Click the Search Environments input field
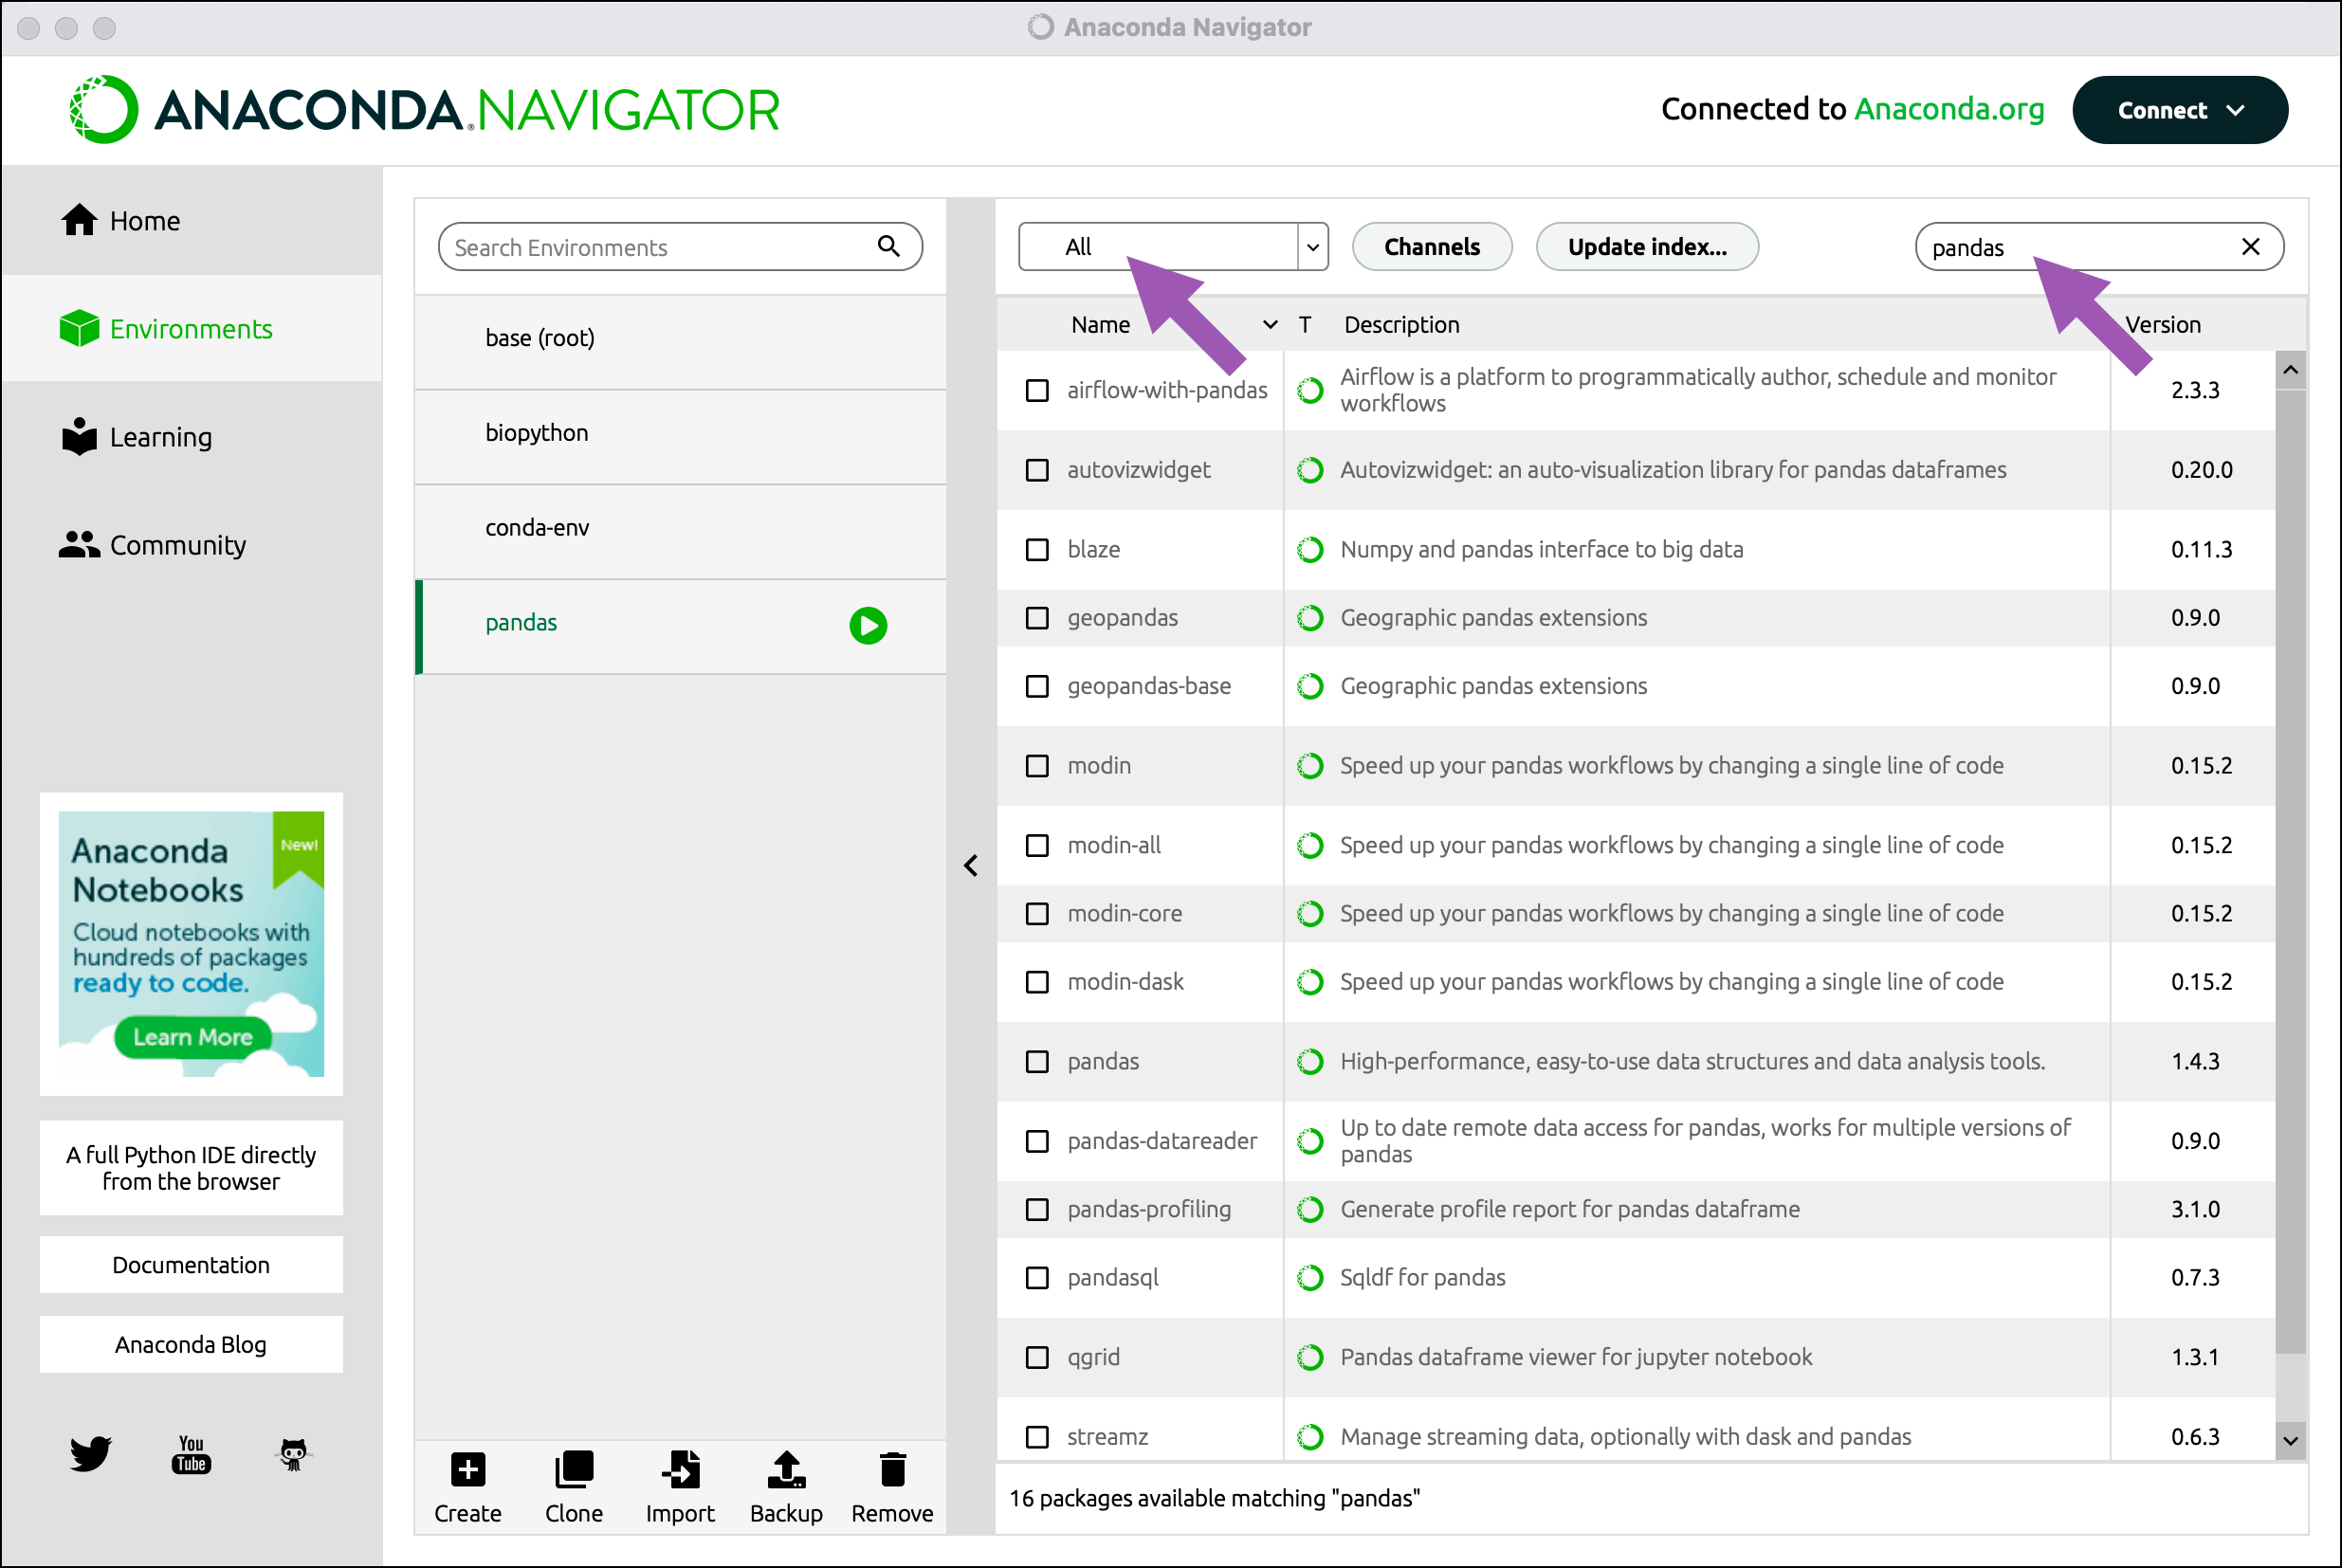 pyautogui.click(x=660, y=247)
